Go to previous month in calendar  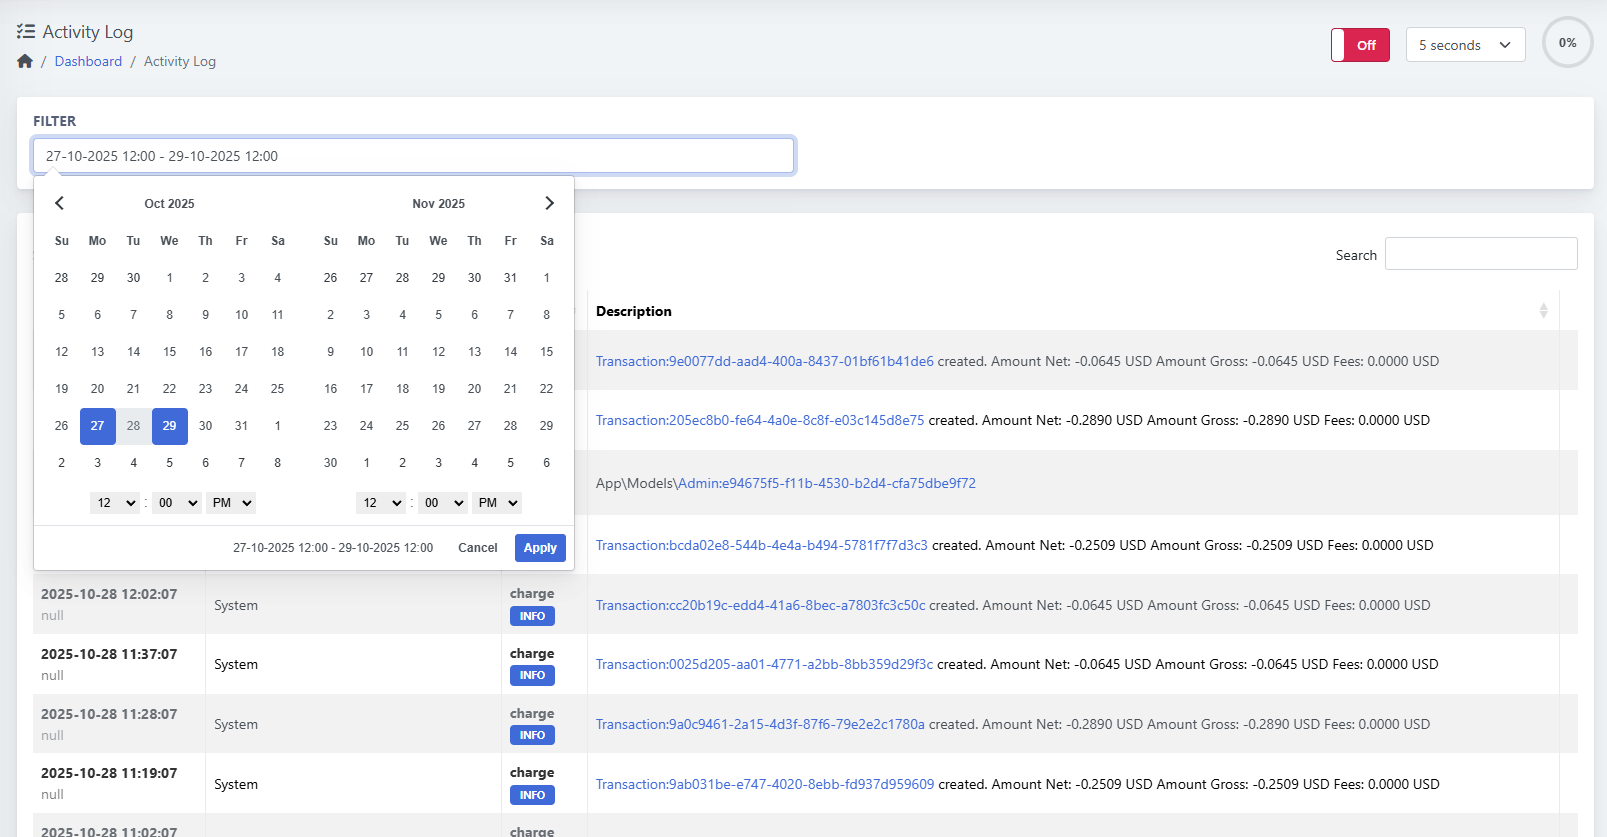pyautogui.click(x=60, y=203)
